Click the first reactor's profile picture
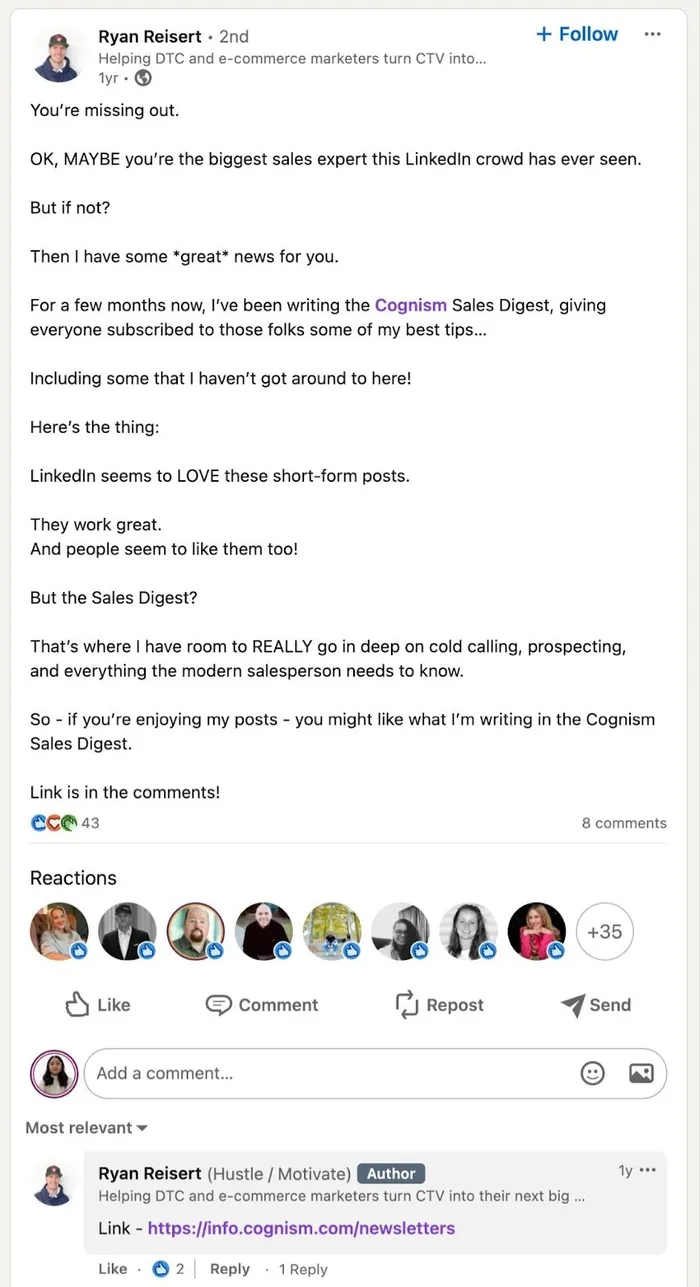This screenshot has height=1287, width=700. 59,932
